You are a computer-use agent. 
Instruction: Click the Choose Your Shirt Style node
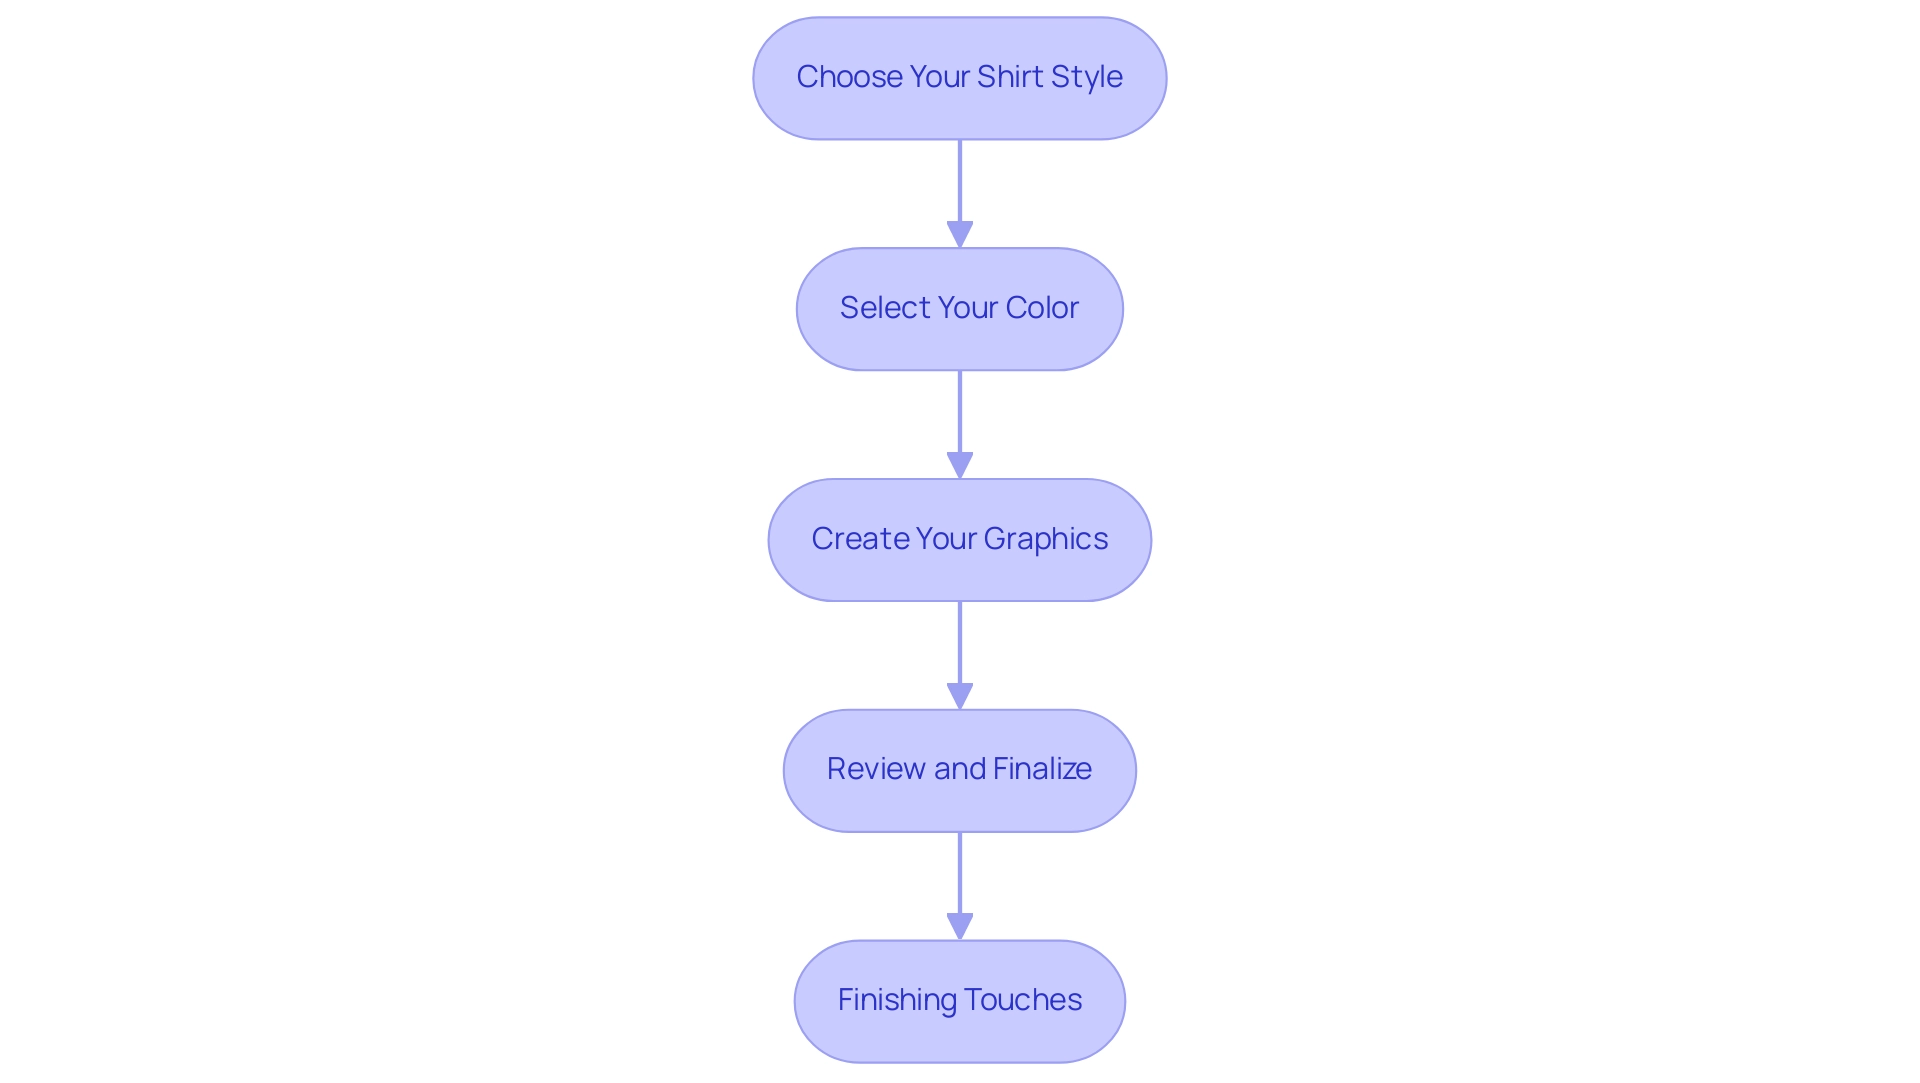click(959, 77)
